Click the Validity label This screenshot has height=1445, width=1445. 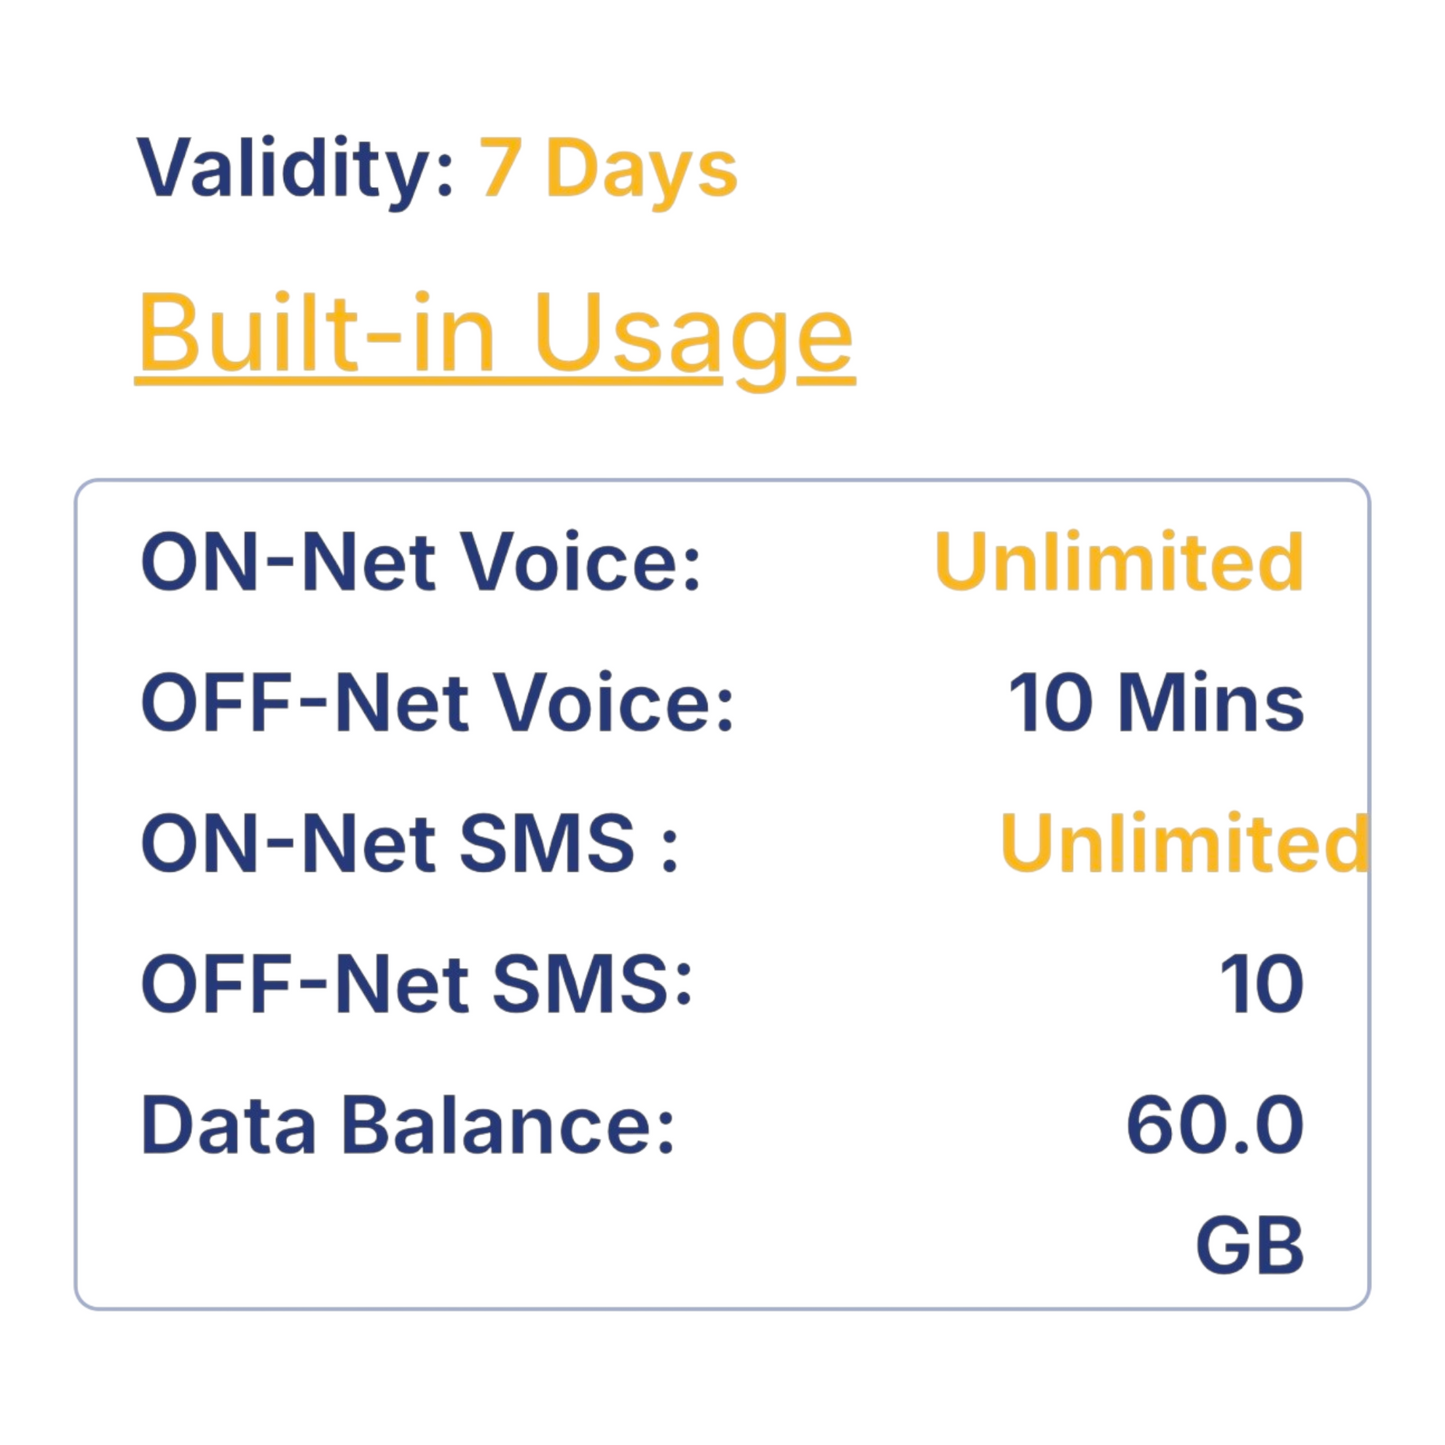pyautogui.click(x=296, y=169)
